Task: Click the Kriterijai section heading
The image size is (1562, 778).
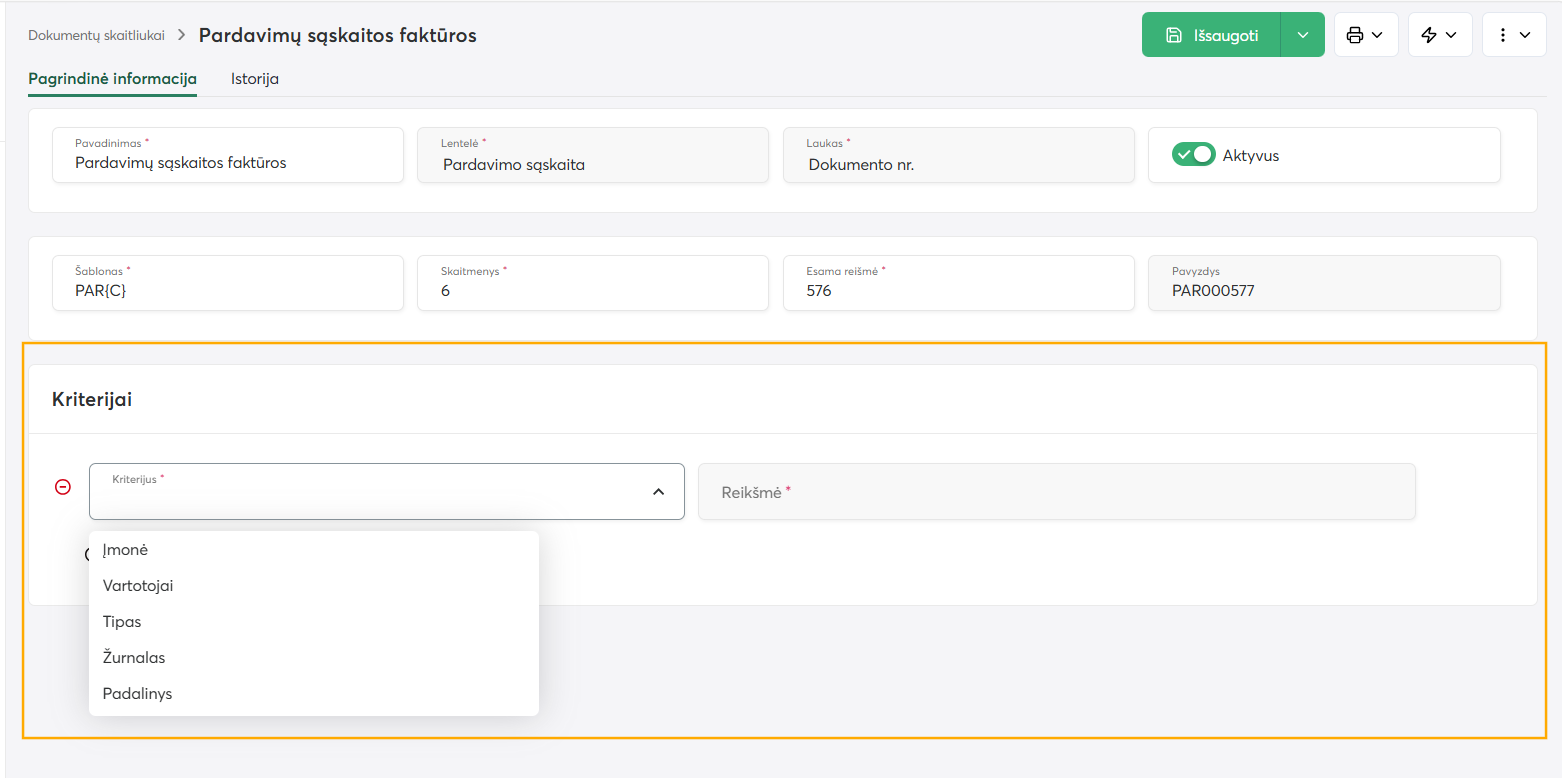Action: pos(92,399)
